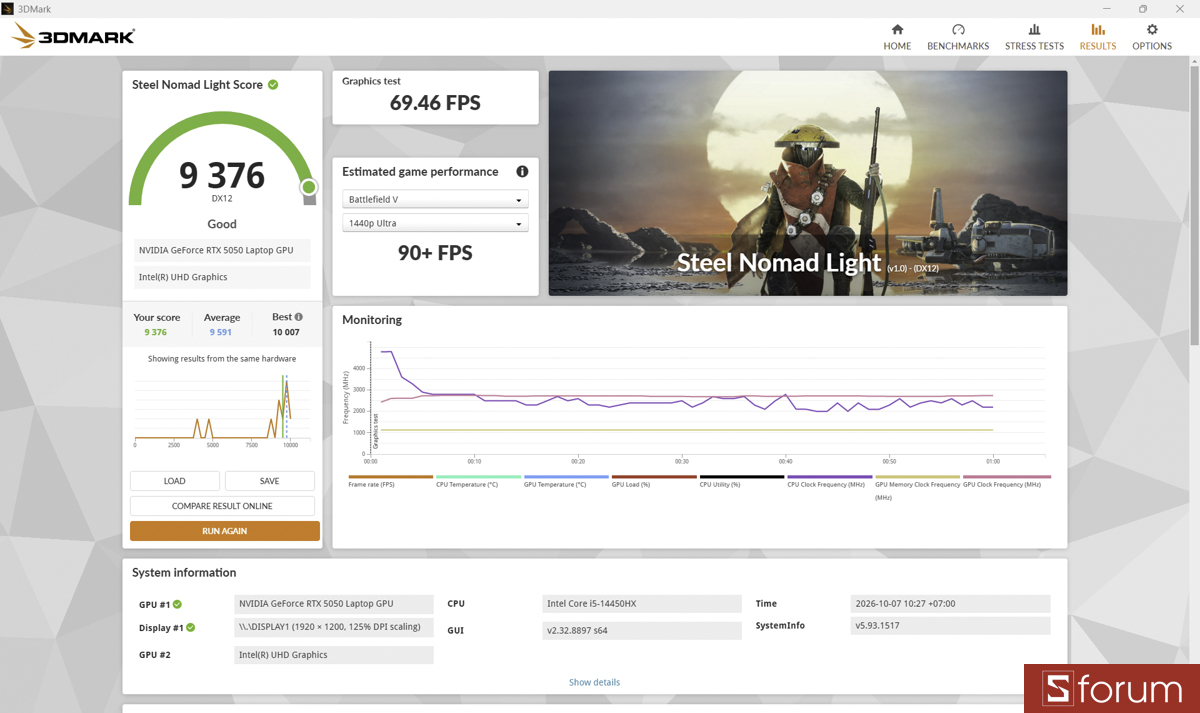Image resolution: width=1200 pixels, height=713 pixels.
Task: Restore down the 3DMark window
Action: click(1143, 8)
